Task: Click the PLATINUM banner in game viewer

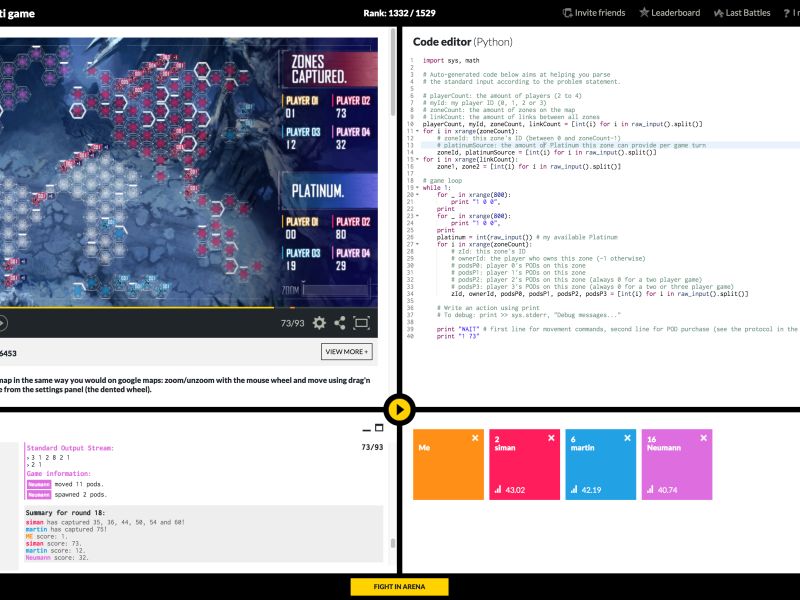Action: pos(329,191)
